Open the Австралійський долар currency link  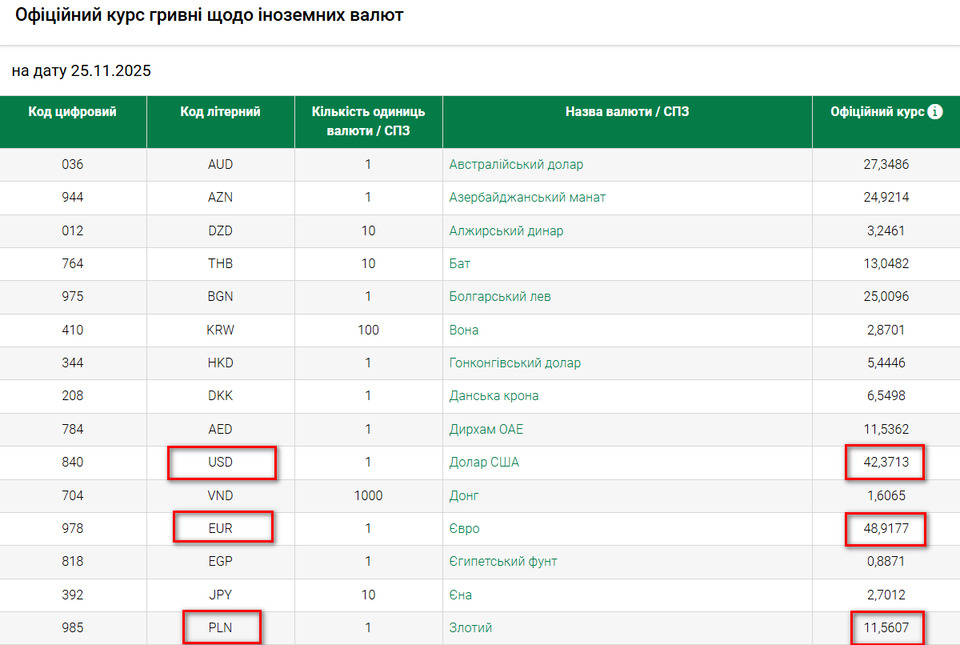[x=516, y=164]
